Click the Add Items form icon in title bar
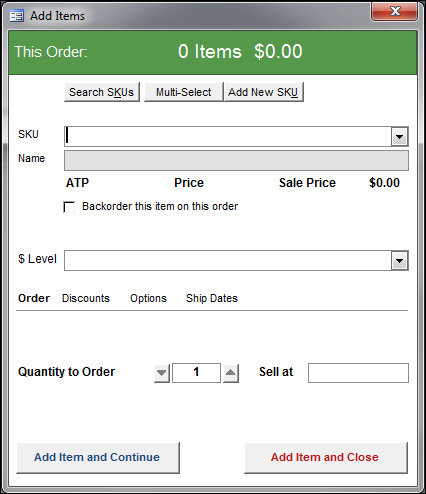 [x=17, y=16]
